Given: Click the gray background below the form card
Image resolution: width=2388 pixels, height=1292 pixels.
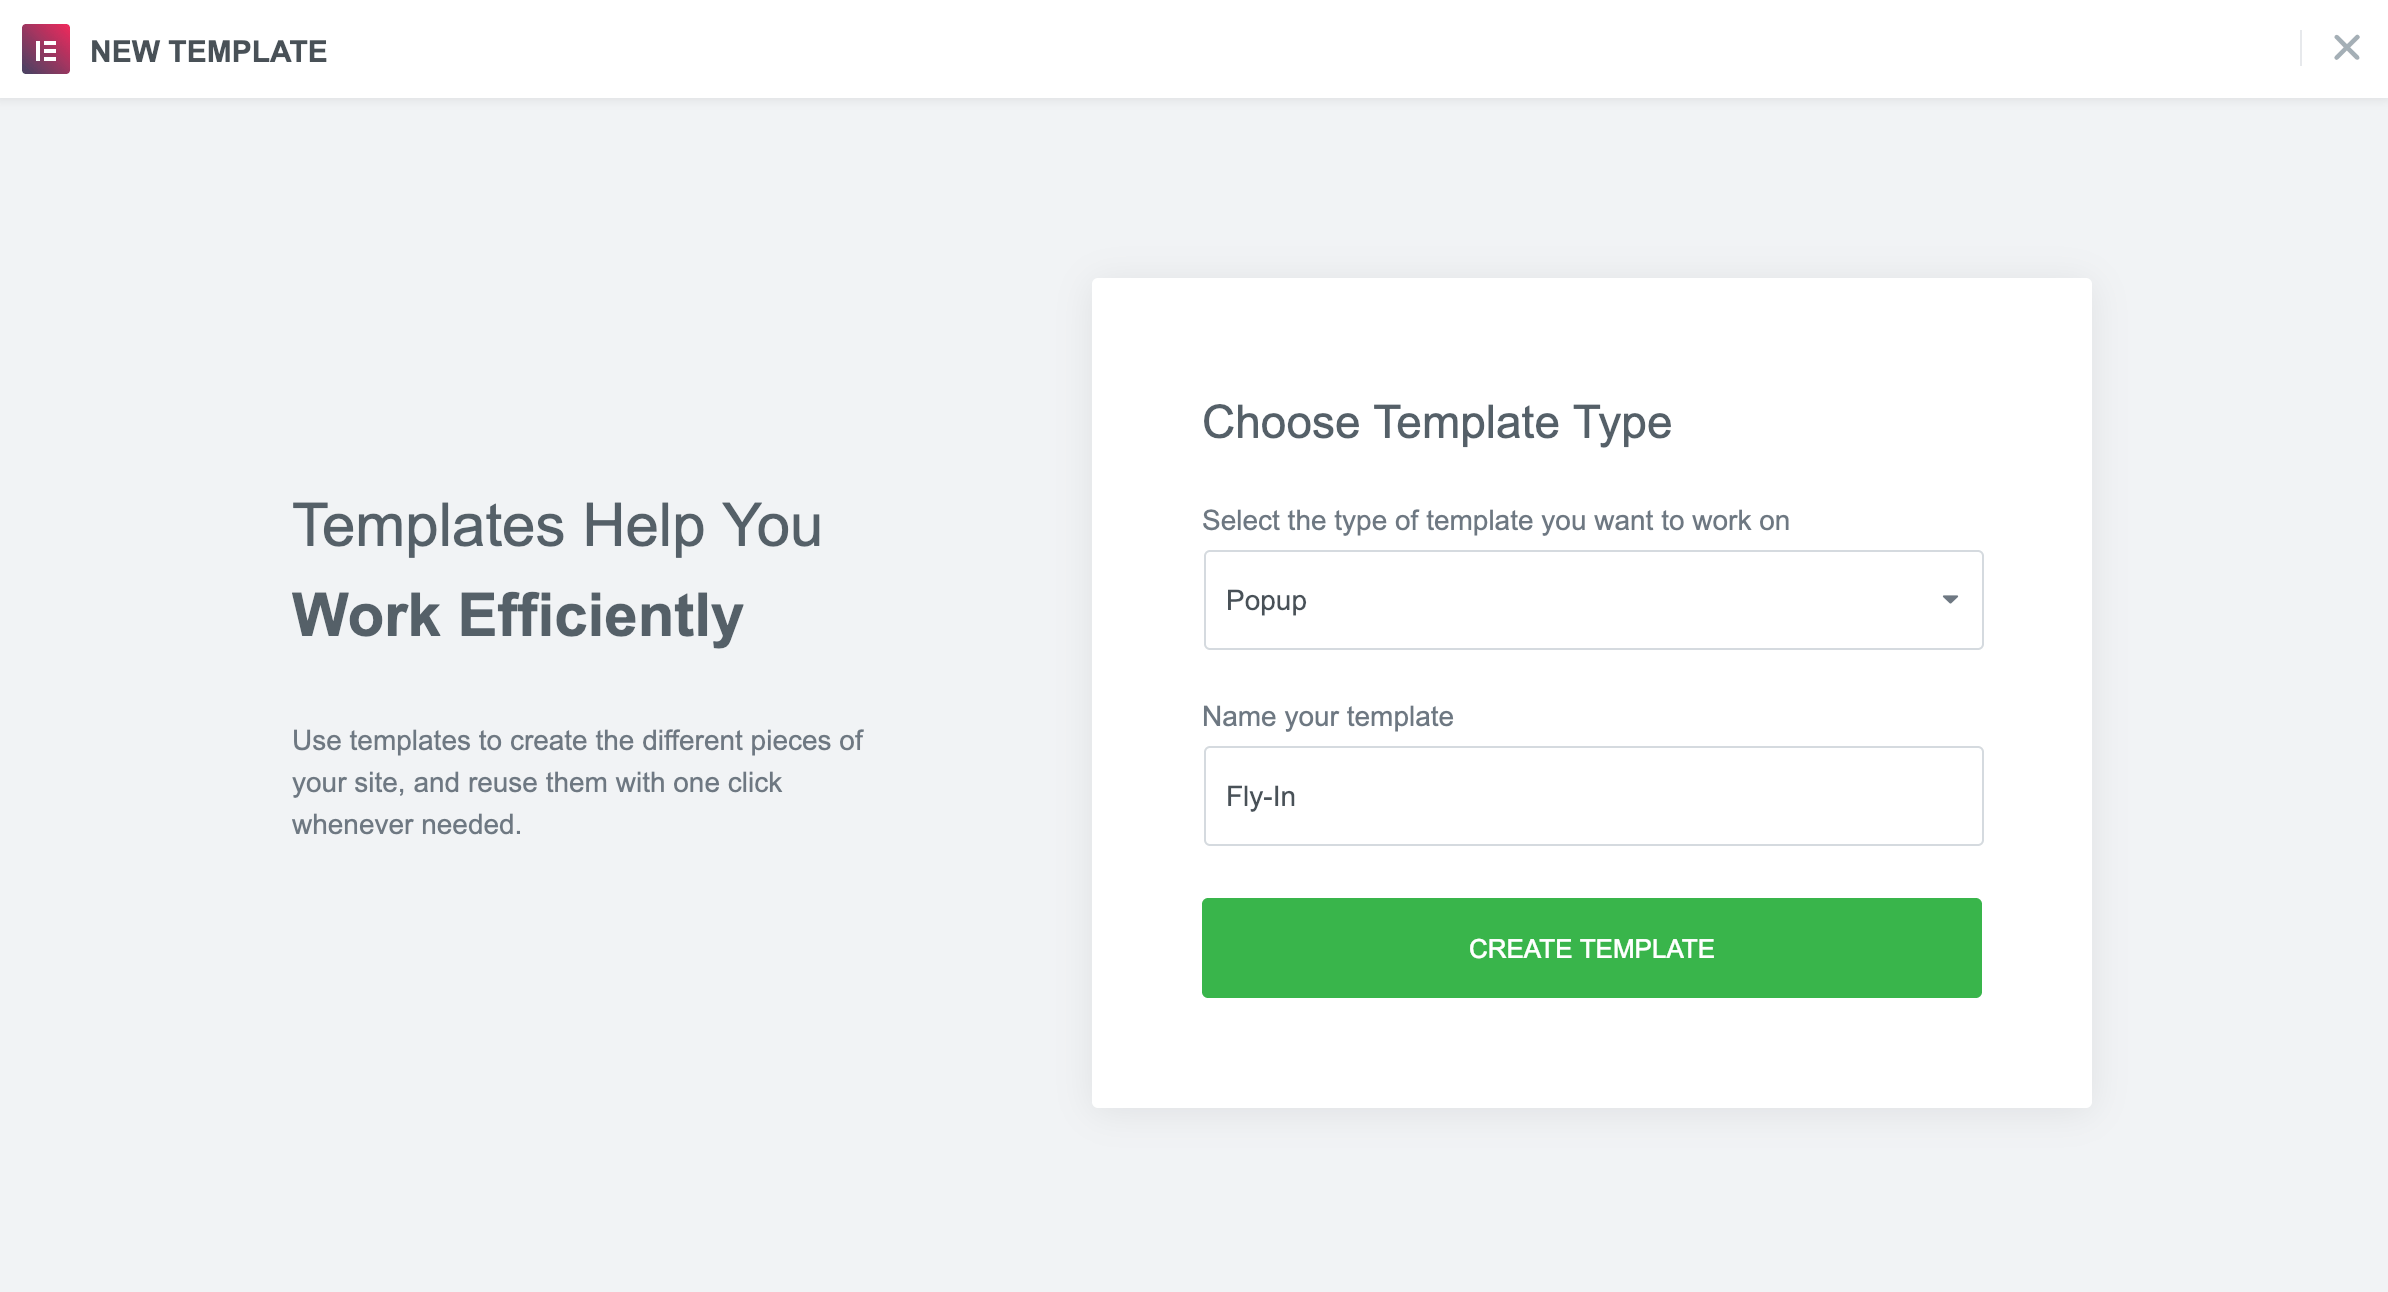Looking at the screenshot, I should click(x=1592, y=1200).
